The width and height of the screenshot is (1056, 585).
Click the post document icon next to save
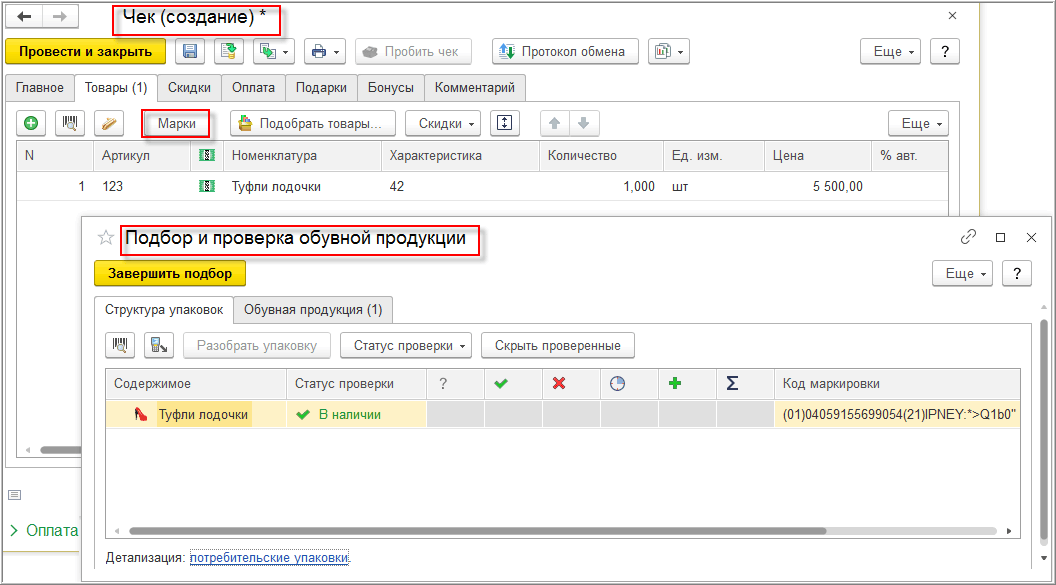pos(229,51)
